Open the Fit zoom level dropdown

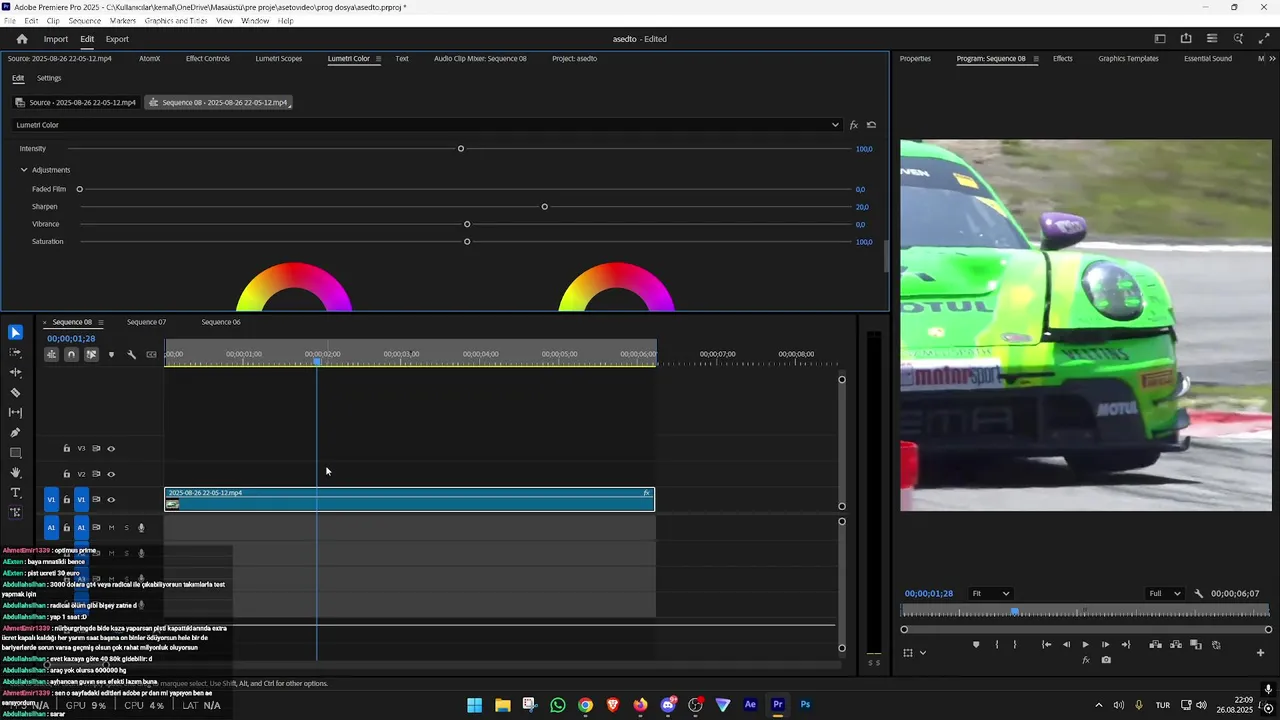point(991,593)
